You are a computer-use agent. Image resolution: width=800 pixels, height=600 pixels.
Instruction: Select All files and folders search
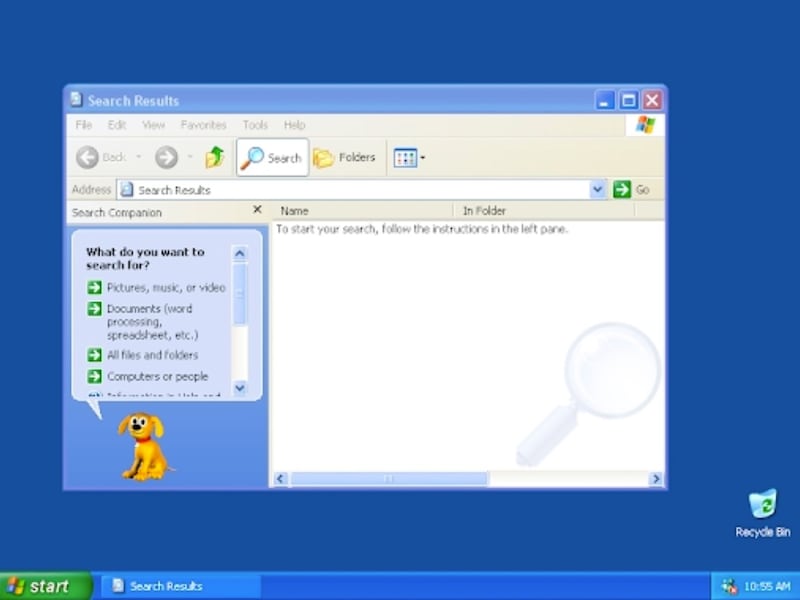coord(152,355)
